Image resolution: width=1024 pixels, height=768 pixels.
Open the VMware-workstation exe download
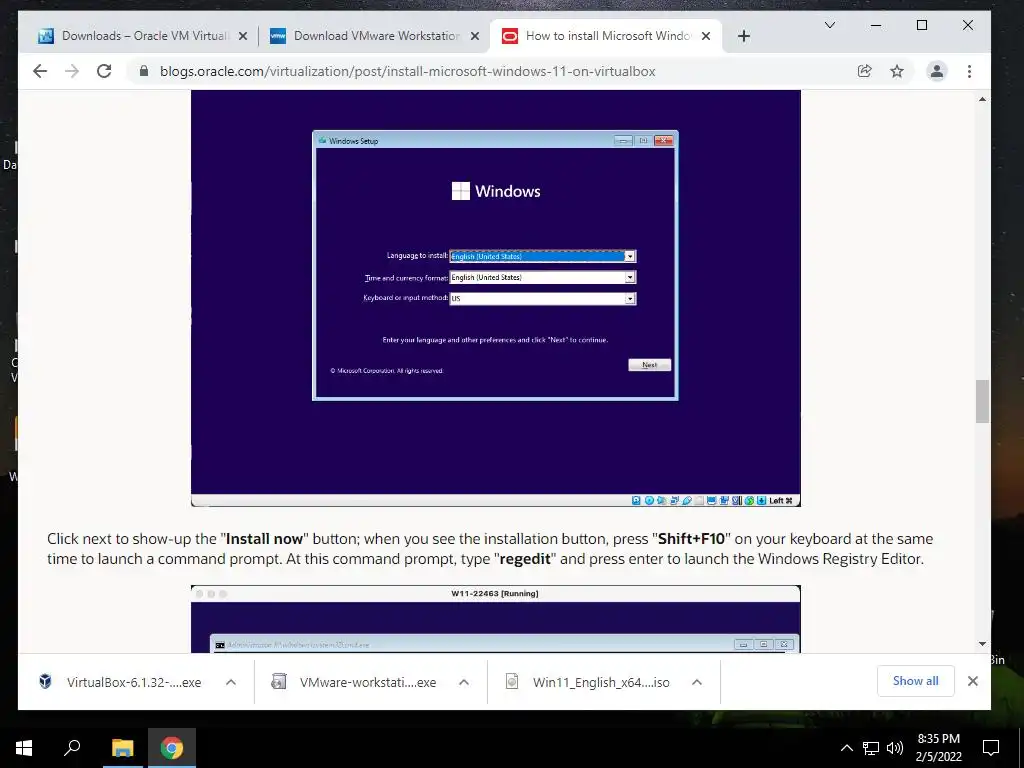(368, 682)
